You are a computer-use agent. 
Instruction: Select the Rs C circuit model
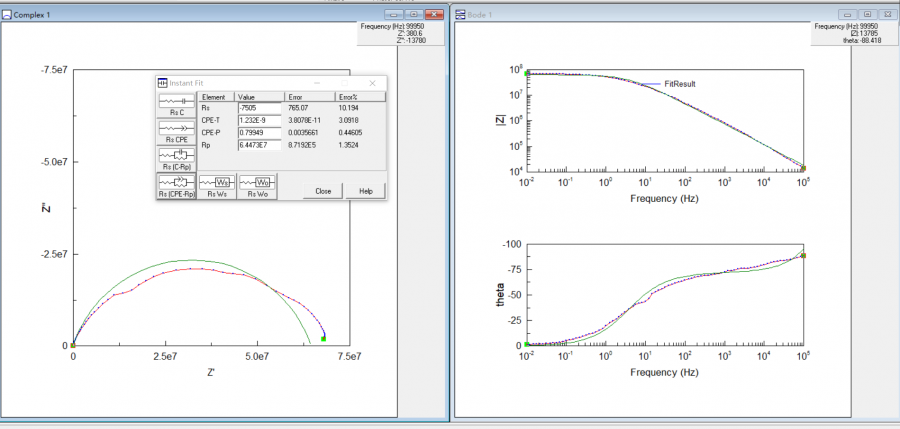[x=176, y=105]
